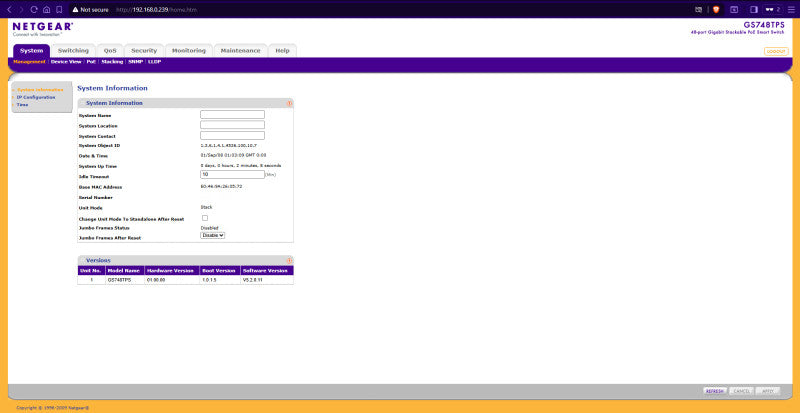
Task: Open the SNMP submenu
Action: coord(135,62)
